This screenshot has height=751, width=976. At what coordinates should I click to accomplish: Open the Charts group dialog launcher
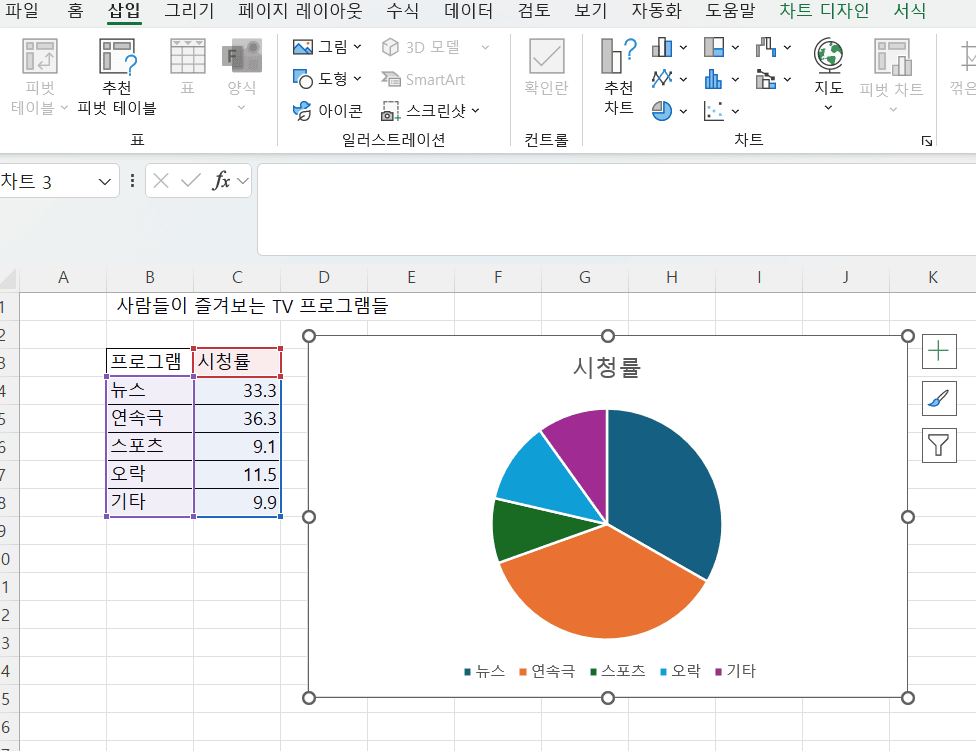927,142
